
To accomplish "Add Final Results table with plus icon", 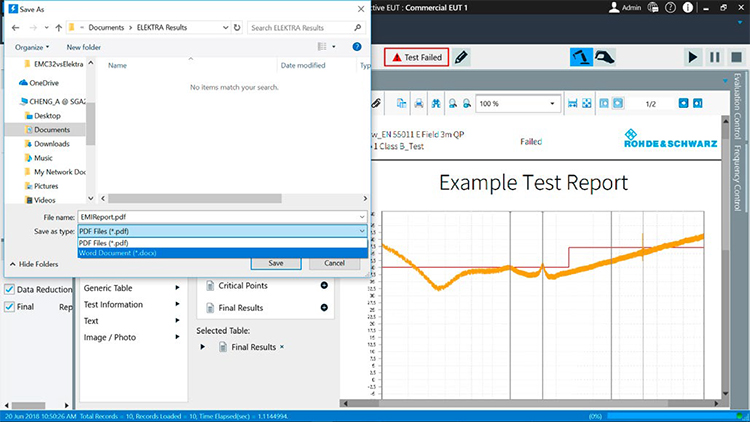I will (x=324, y=308).
